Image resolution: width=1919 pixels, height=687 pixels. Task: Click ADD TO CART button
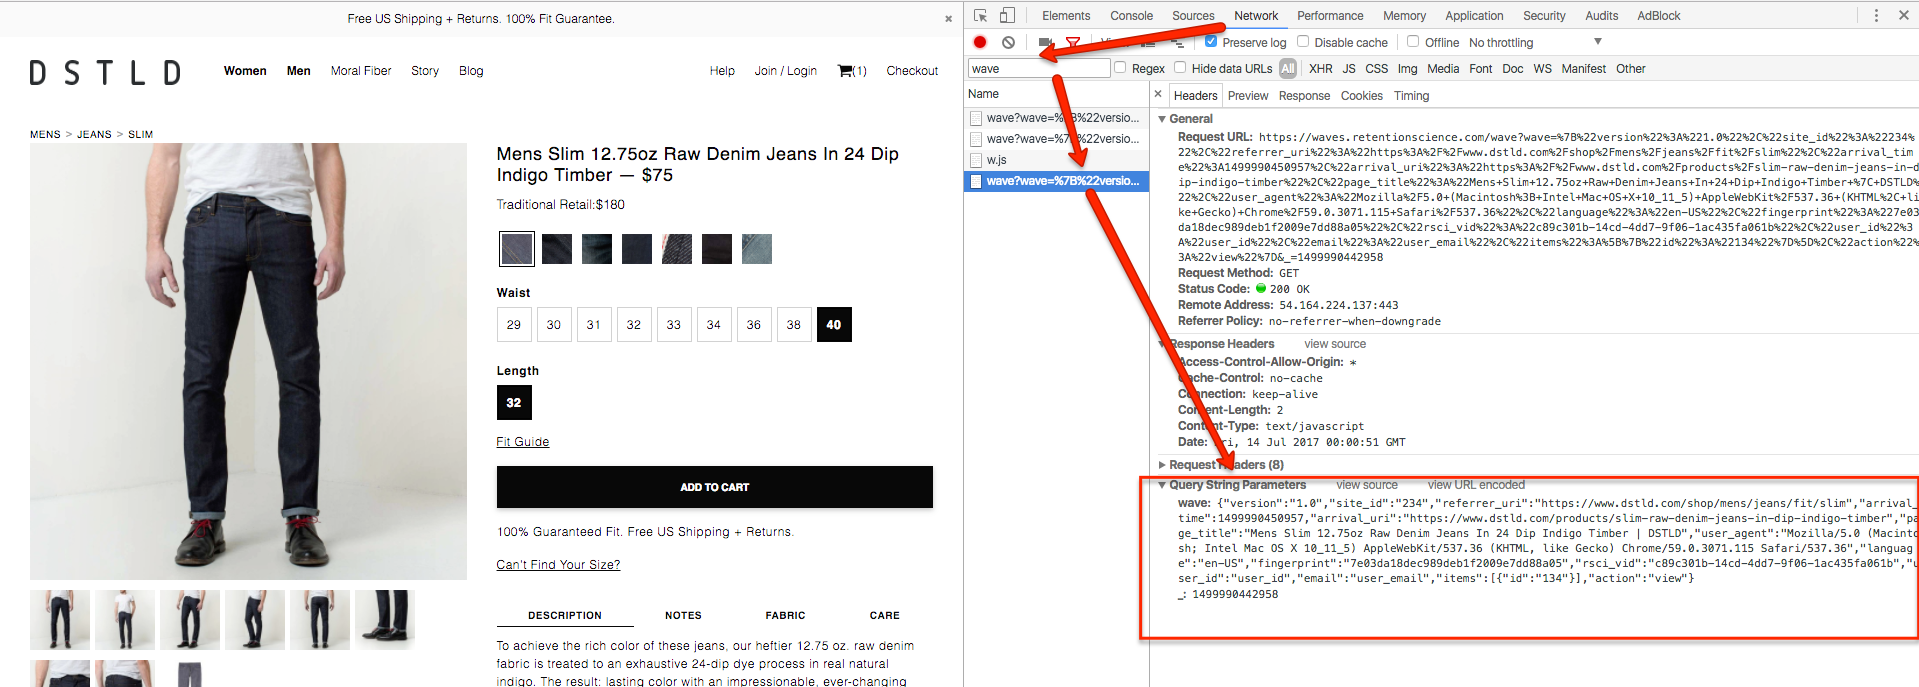click(714, 487)
